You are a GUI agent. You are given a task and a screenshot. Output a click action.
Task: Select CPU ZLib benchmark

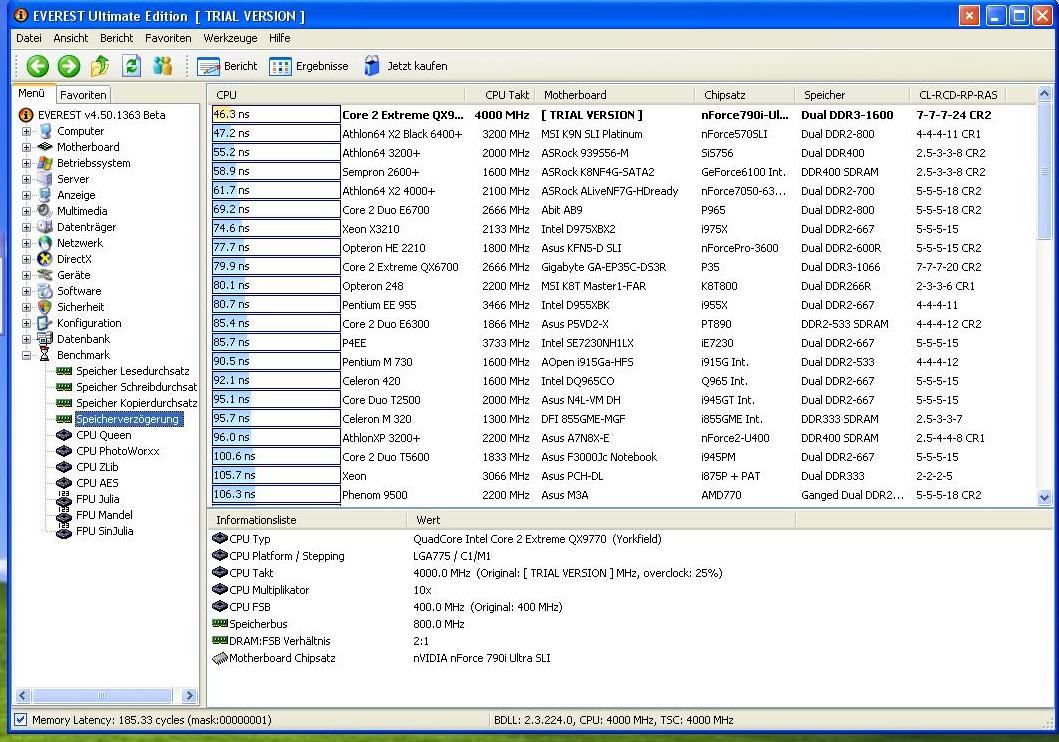[x=97, y=467]
